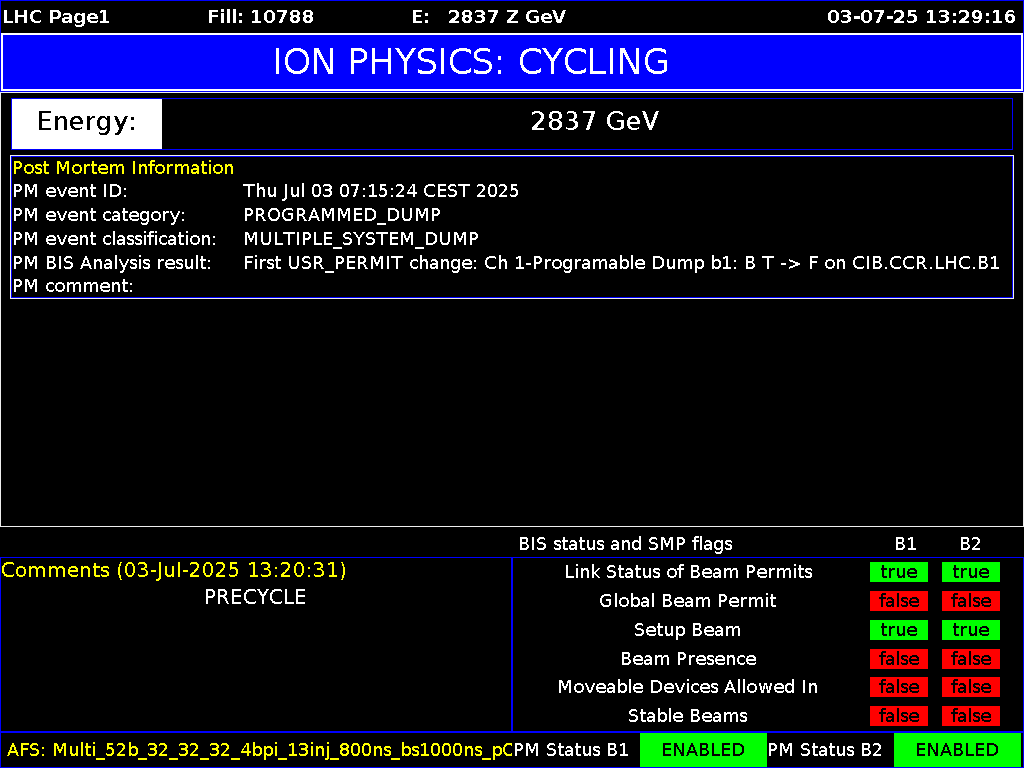Click the B2 Stable Beams false indicator
The width and height of the screenshot is (1024, 768).
tap(970, 716)
